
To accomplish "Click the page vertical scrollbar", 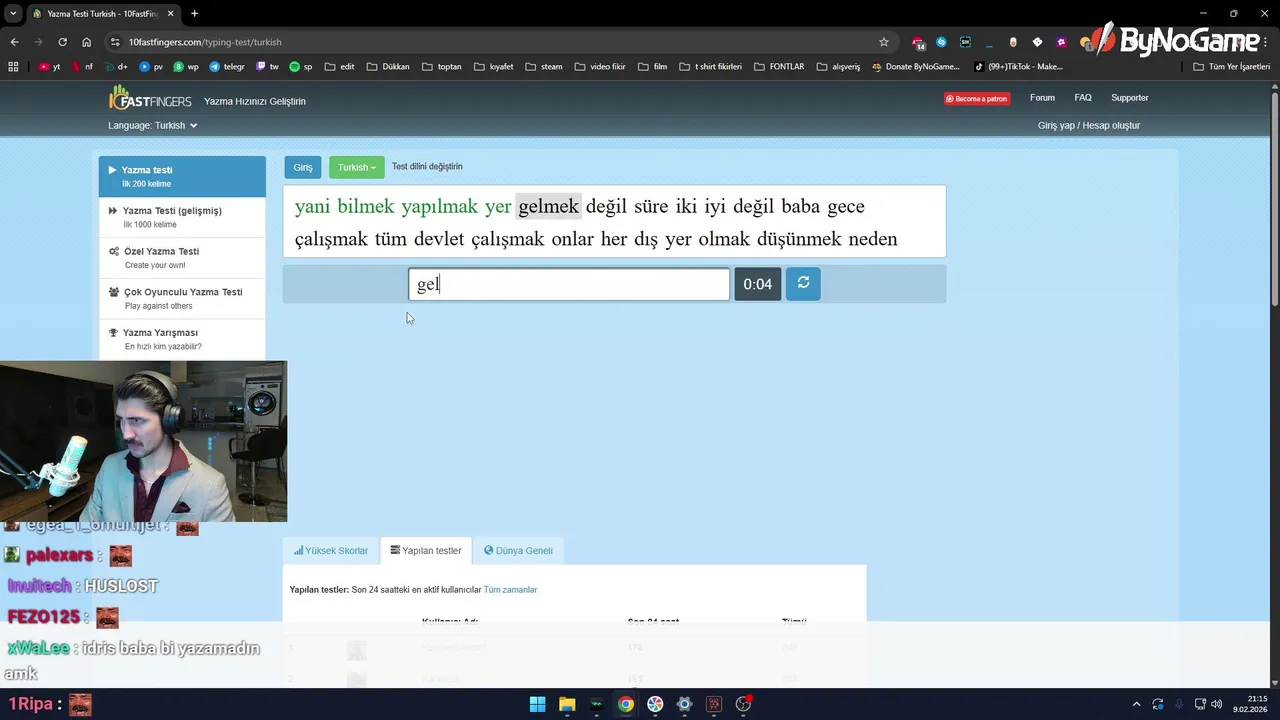I will [1274, 200].
